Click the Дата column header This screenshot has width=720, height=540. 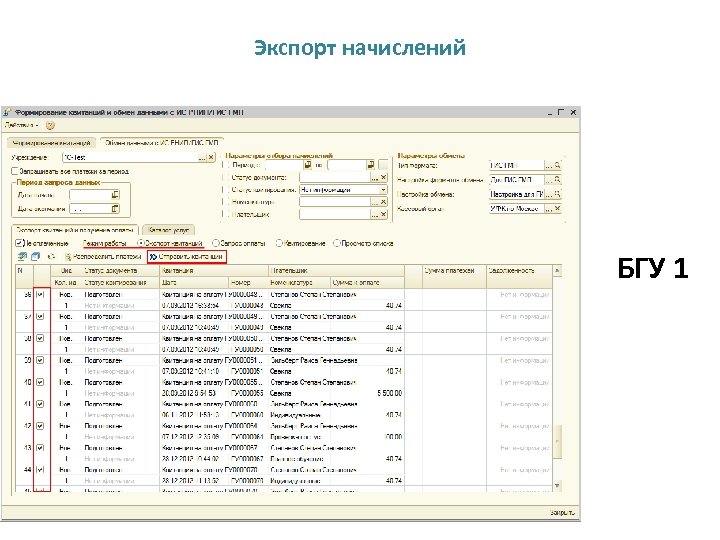coord(194,282)
